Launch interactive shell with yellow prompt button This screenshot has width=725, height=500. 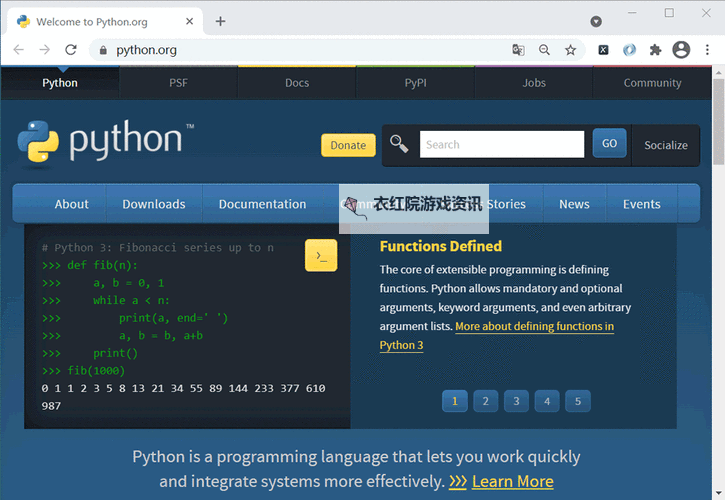[321, 255]
